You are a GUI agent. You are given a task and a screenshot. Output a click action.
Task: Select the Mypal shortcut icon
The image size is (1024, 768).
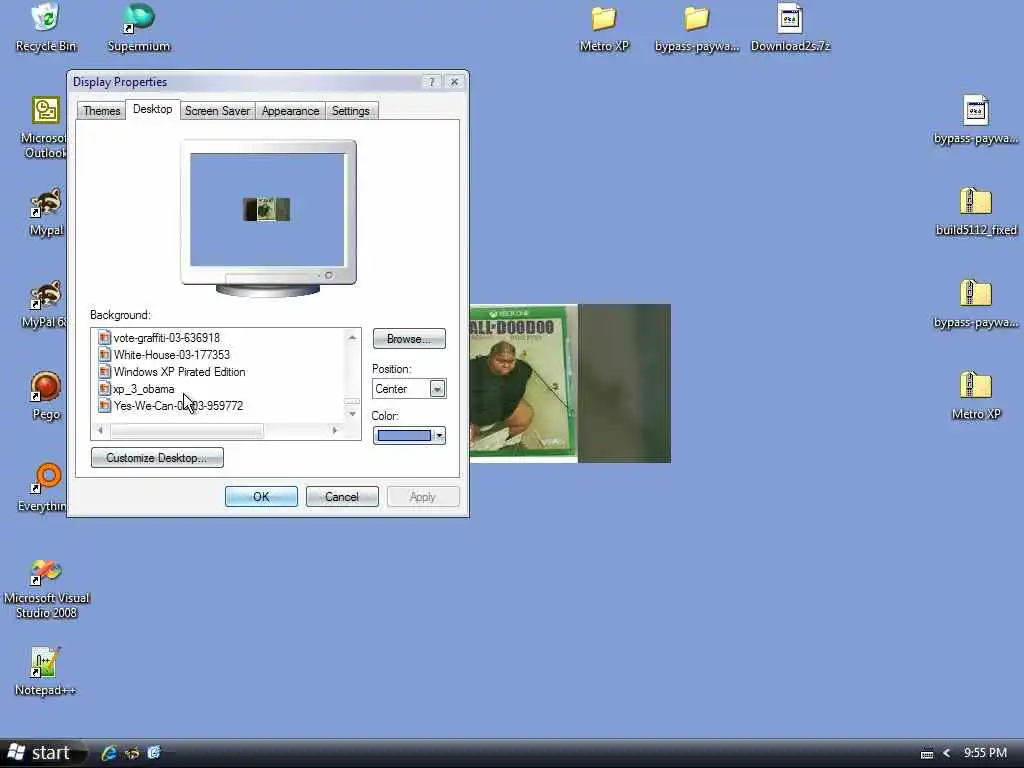(46, 212)
